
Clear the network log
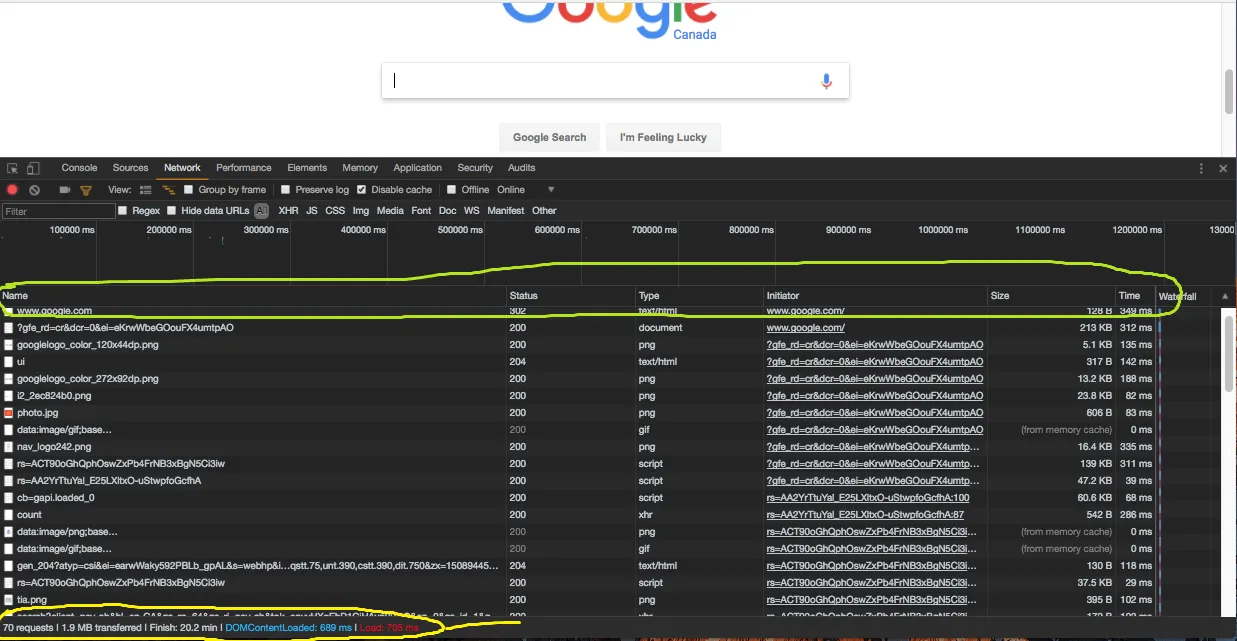point(34,190)
